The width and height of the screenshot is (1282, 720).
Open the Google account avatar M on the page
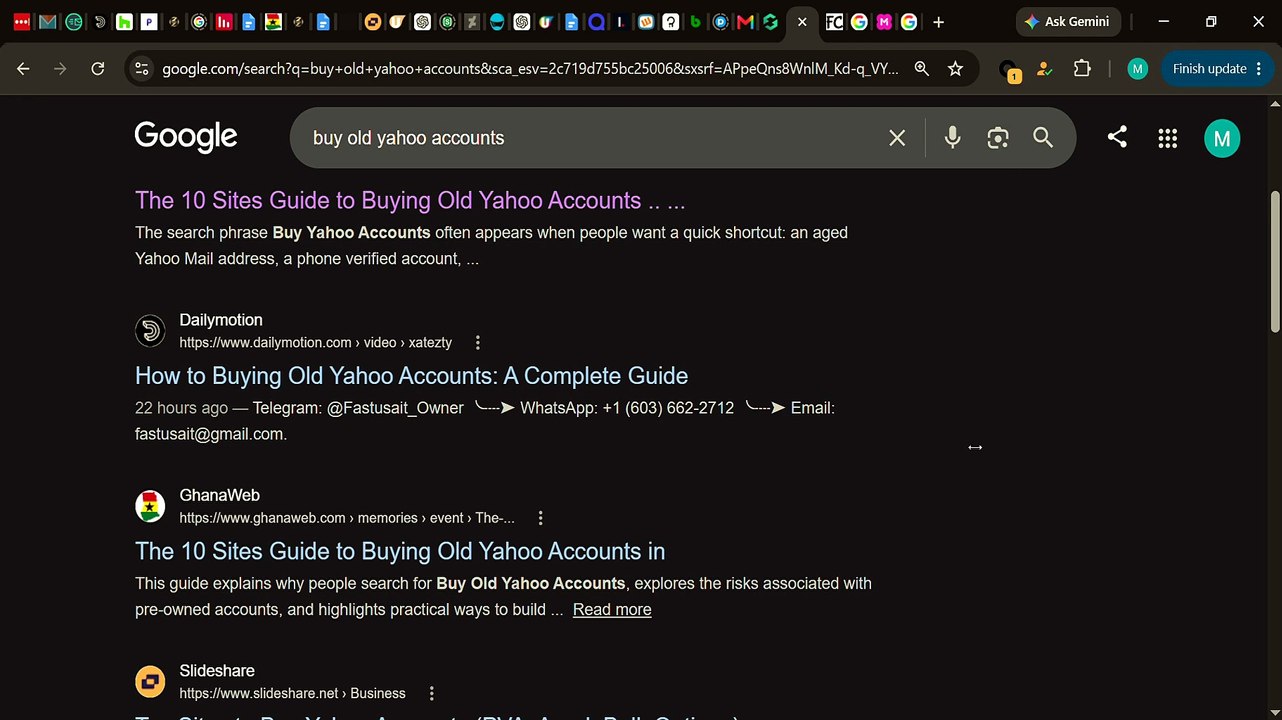1222,138
